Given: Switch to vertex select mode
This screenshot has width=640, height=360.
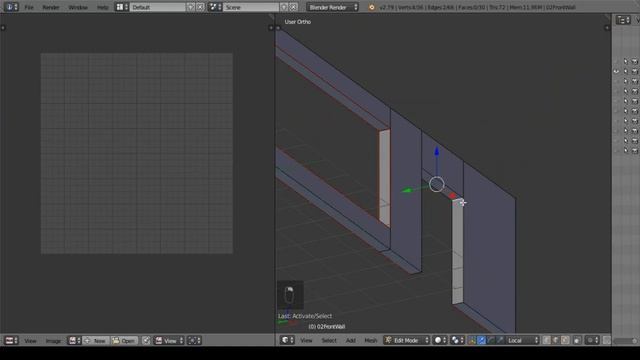Looking at the screenshot, I should pyautogui.click(x=547, y=340).
